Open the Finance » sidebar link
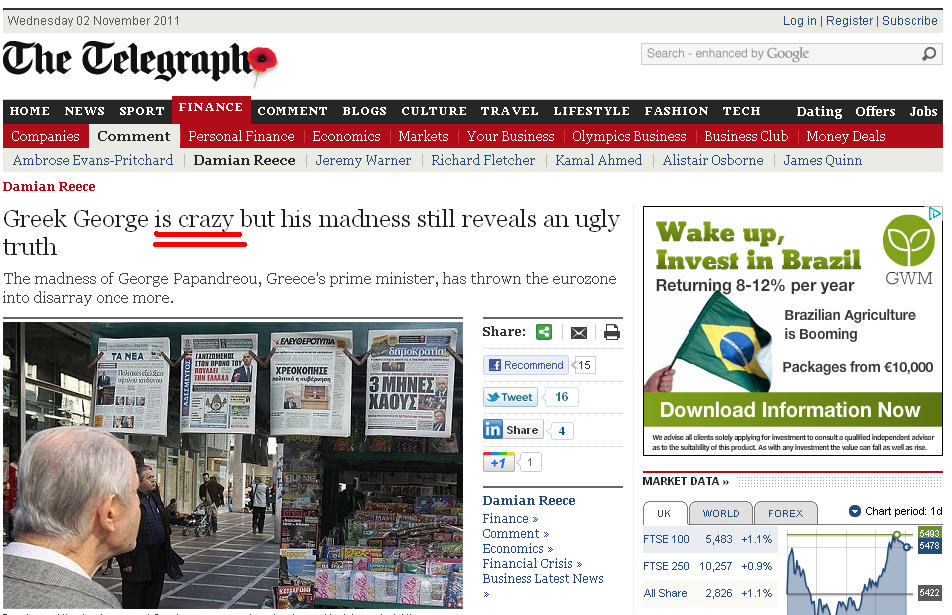 [511, 518]
